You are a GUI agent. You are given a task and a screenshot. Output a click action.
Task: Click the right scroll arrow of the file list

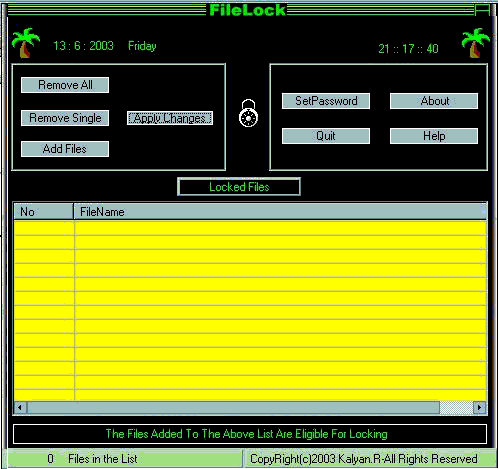tap(479, 407)
